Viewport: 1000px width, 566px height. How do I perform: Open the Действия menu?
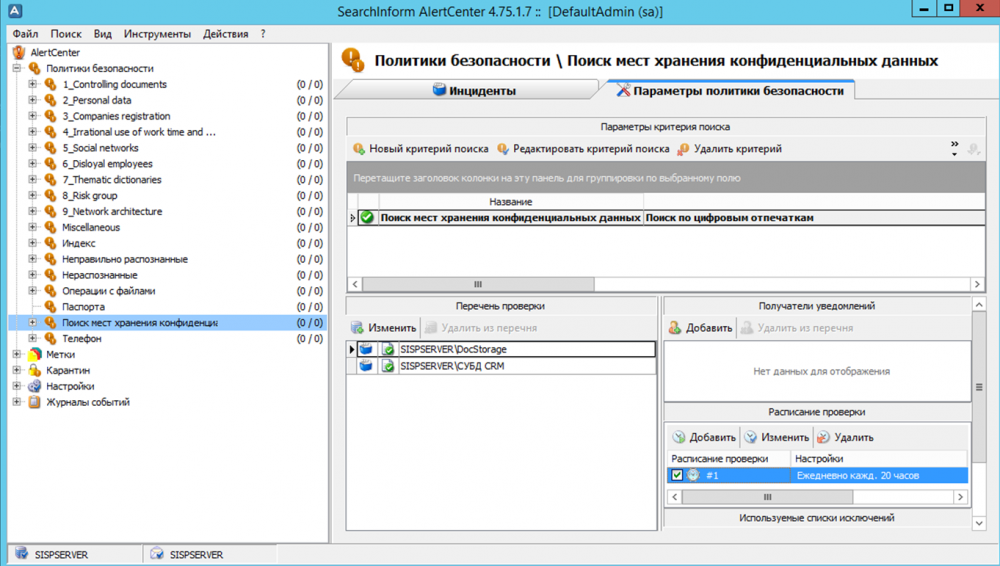[x=225, y=34]
